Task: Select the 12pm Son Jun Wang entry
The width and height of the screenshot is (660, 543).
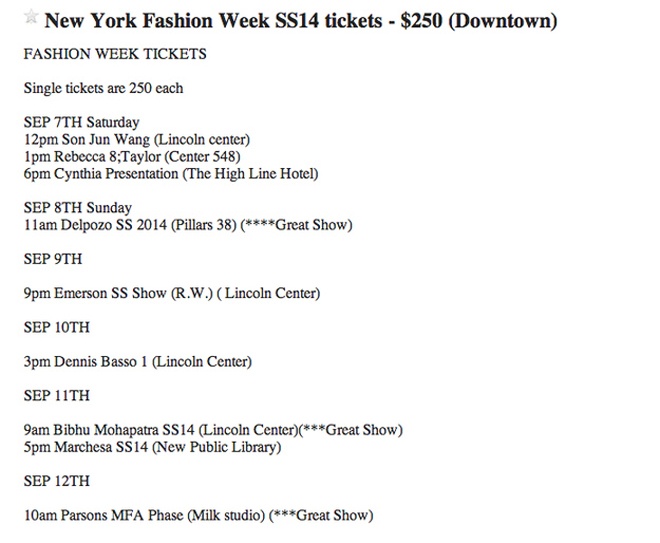Action: click(x=136, y=139)
